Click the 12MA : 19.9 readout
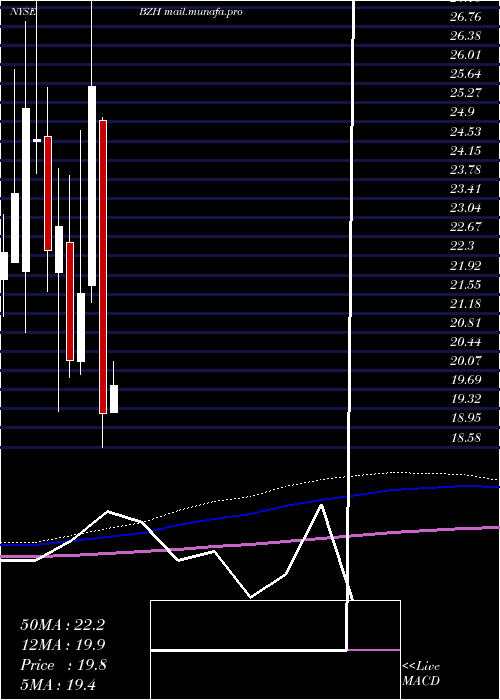This screenshot has height=700, width=500. point(62,645)
